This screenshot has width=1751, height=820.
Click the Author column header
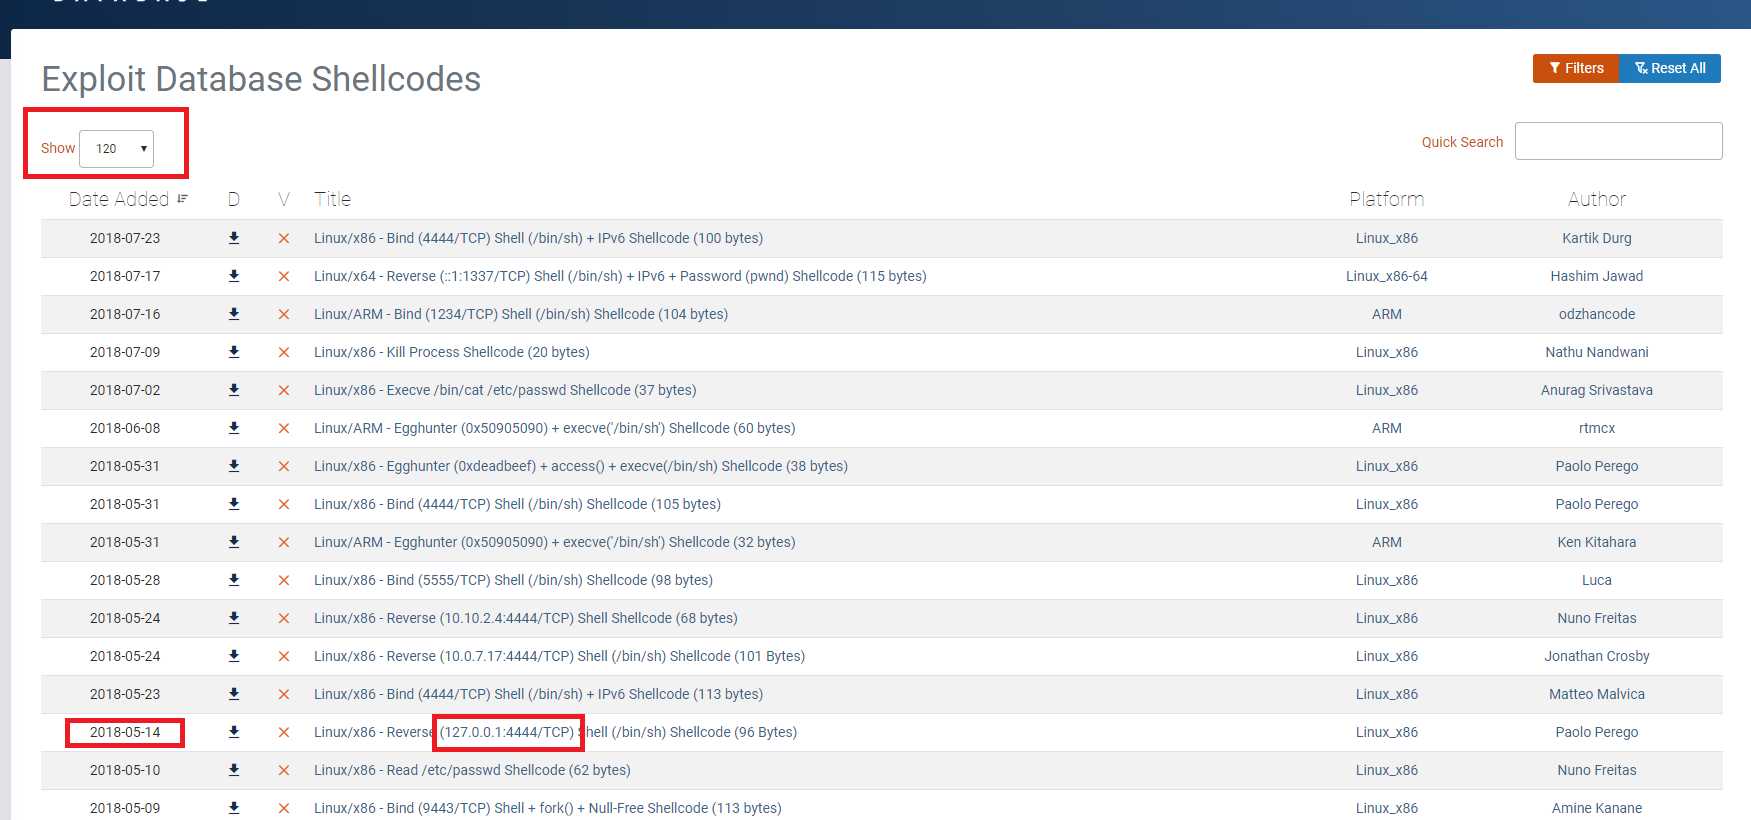click(1597, 199)
